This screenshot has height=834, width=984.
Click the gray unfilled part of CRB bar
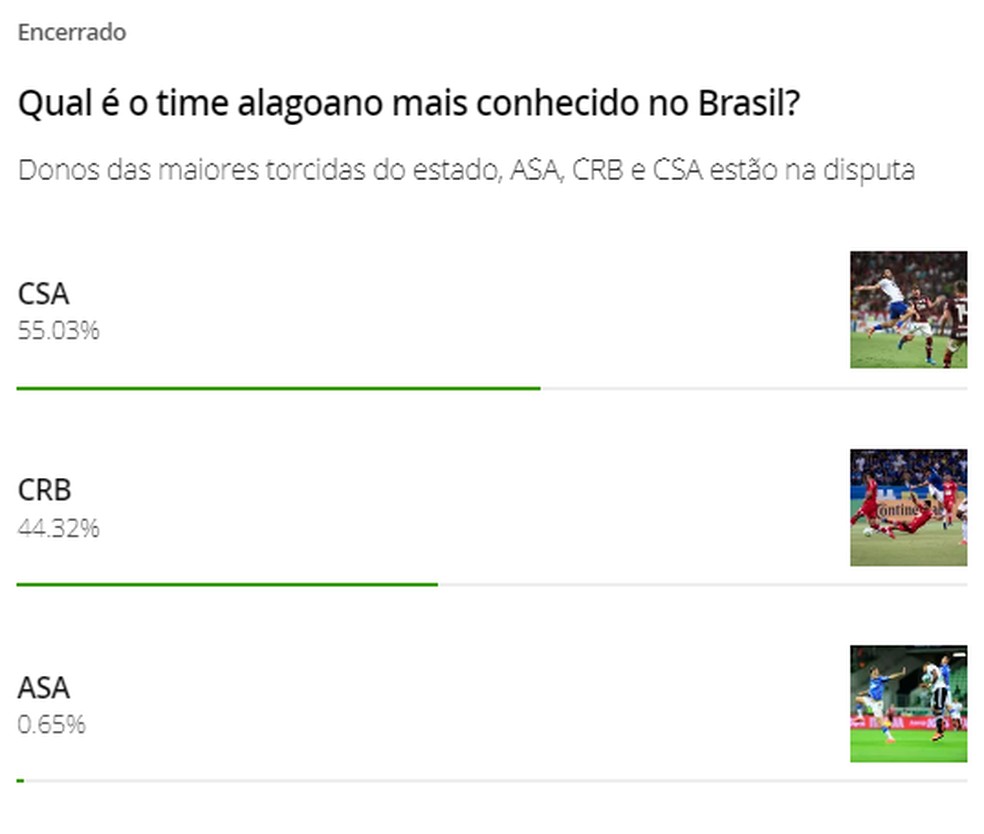click(702, 584)
